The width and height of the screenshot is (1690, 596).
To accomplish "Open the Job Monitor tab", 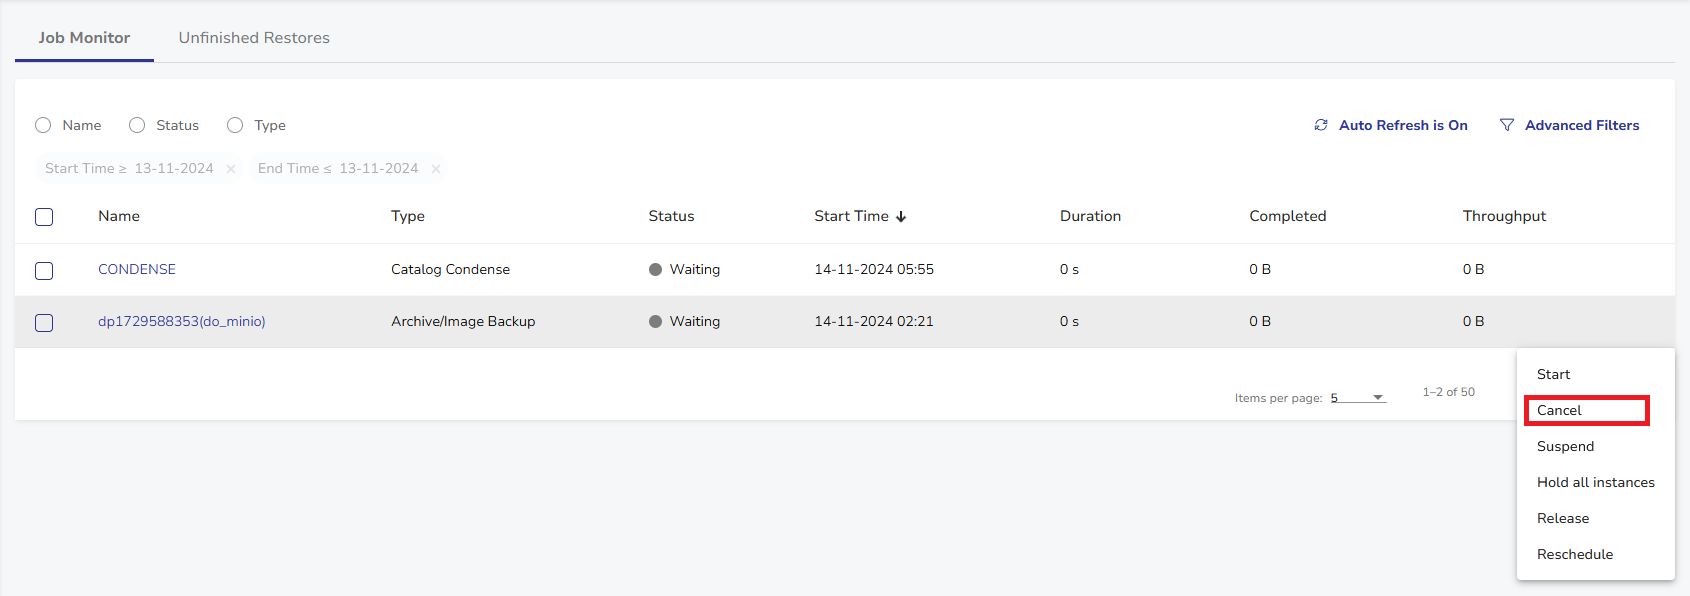I will (84, 38).
